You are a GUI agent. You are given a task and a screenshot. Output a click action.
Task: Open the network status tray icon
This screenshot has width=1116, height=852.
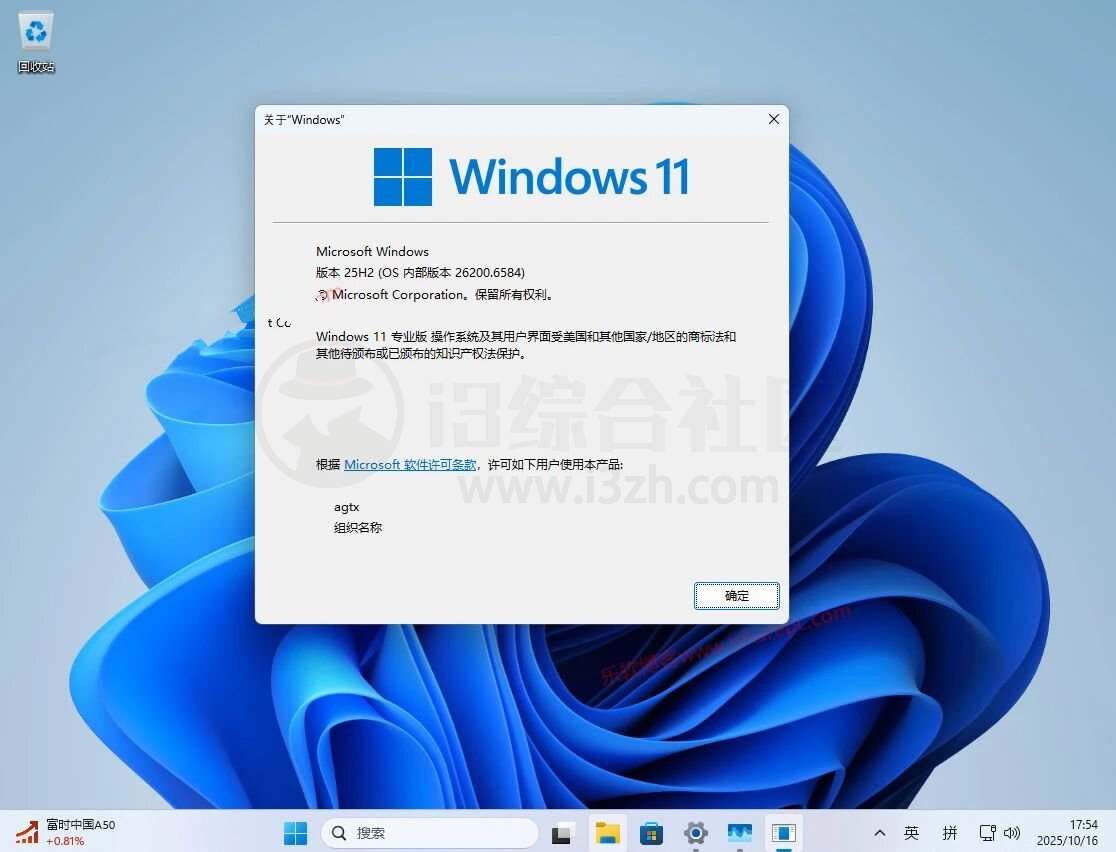click(987, 832)
